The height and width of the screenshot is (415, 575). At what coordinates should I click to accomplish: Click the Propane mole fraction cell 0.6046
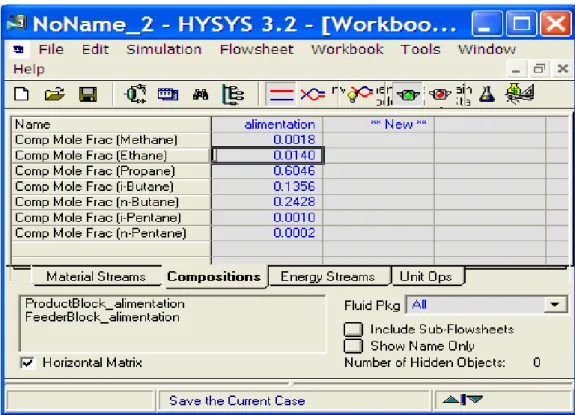(267, 171)
